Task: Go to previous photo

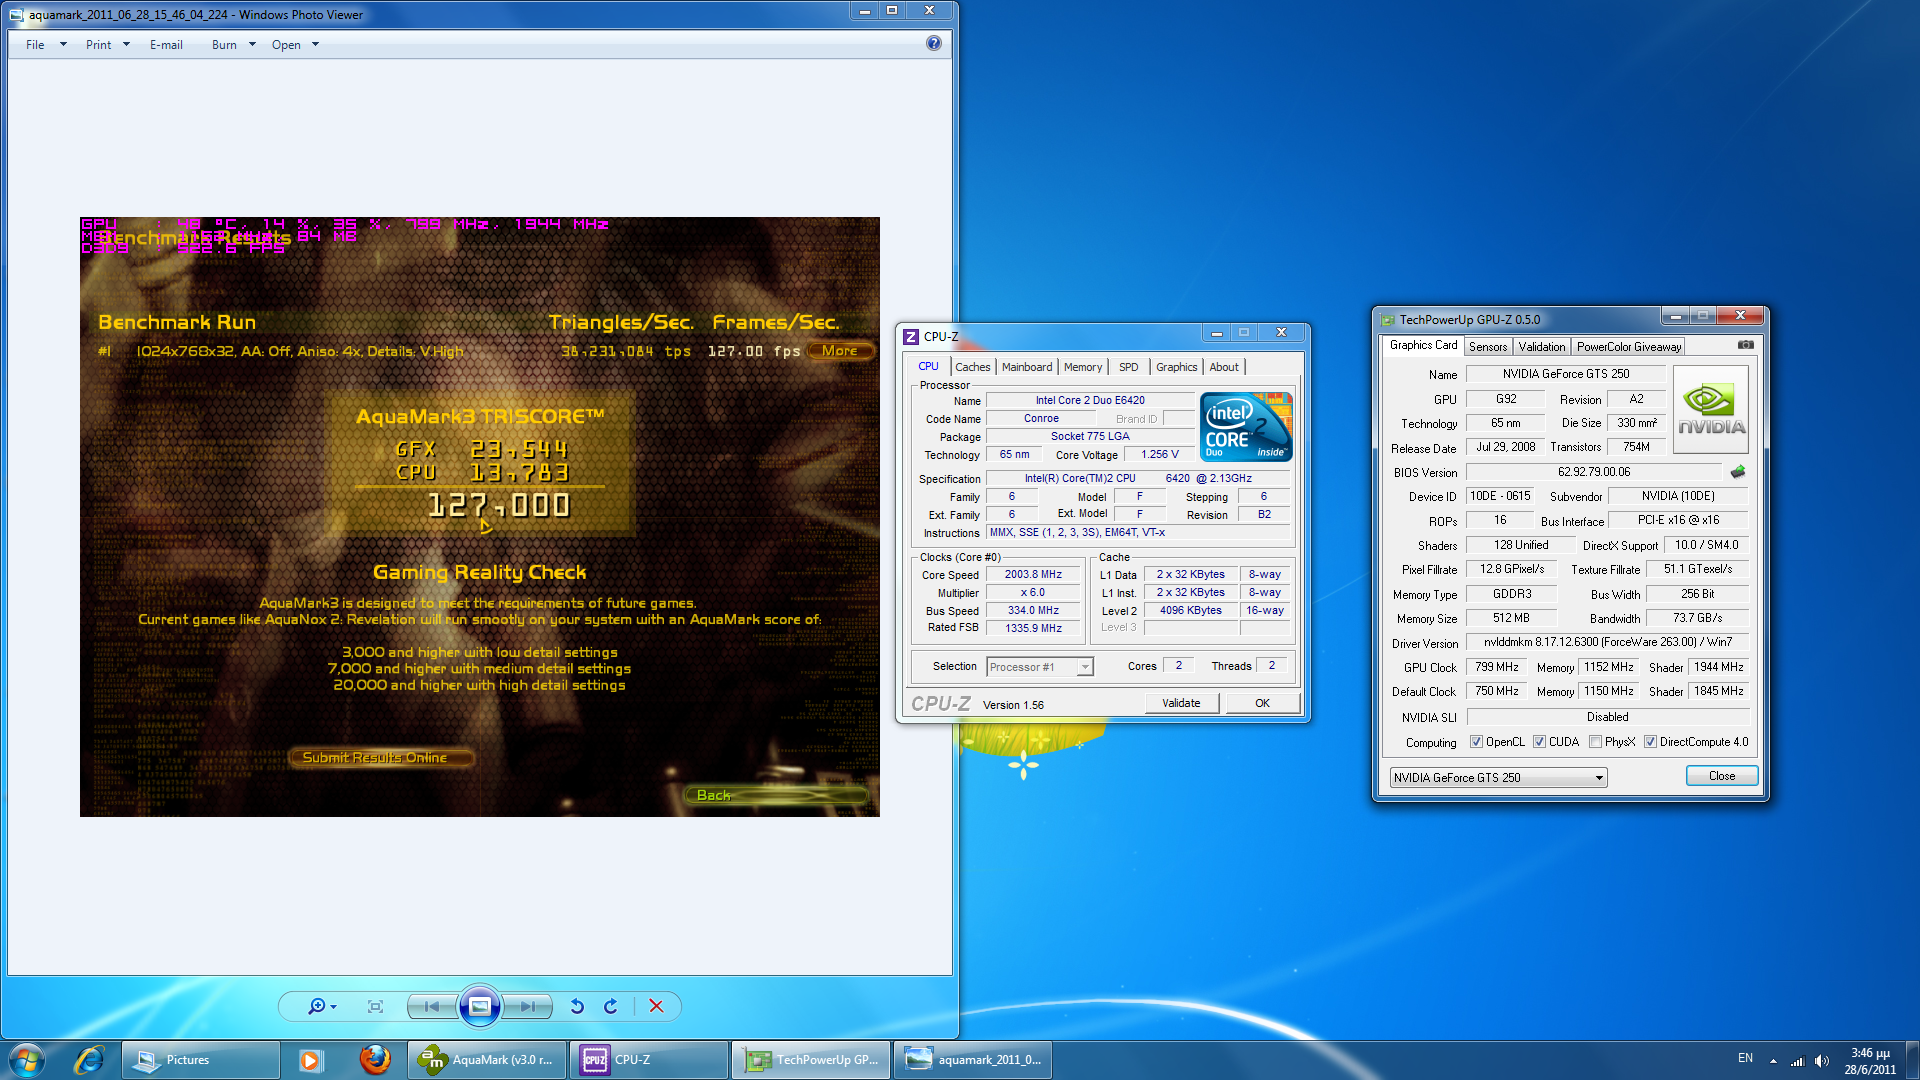Action: pos(432,1006)
